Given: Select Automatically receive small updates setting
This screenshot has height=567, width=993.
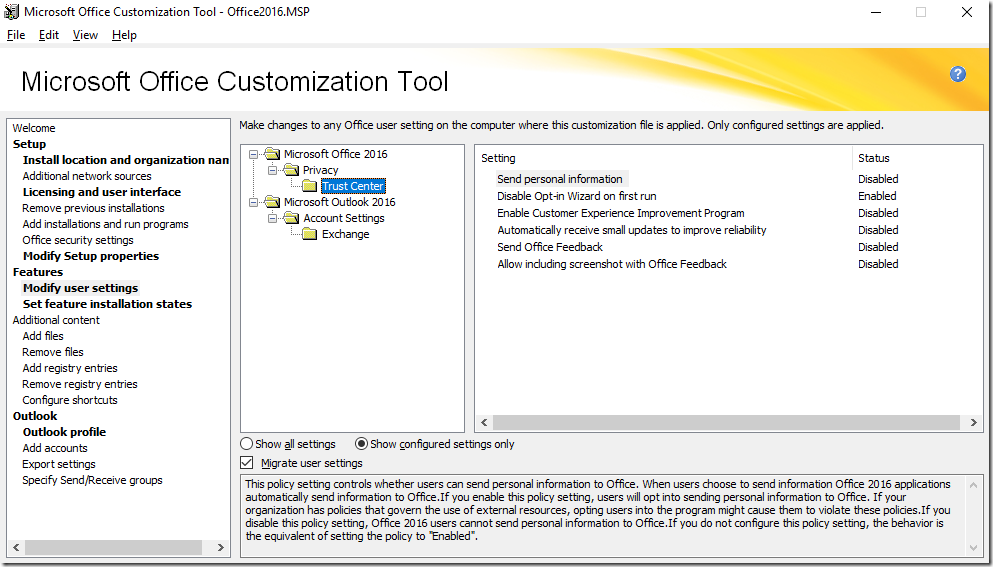Looking at the screenshot, I should click(631, 231).
